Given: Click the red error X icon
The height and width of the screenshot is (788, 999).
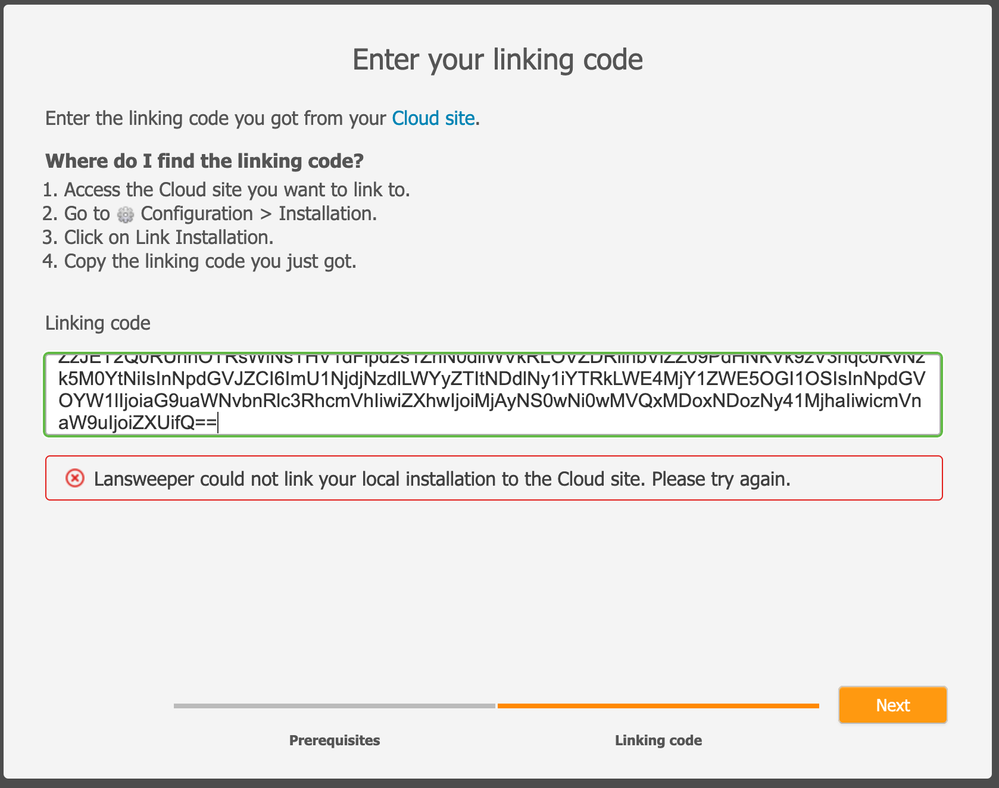Looking at the screenshot, I should [75, 478].
